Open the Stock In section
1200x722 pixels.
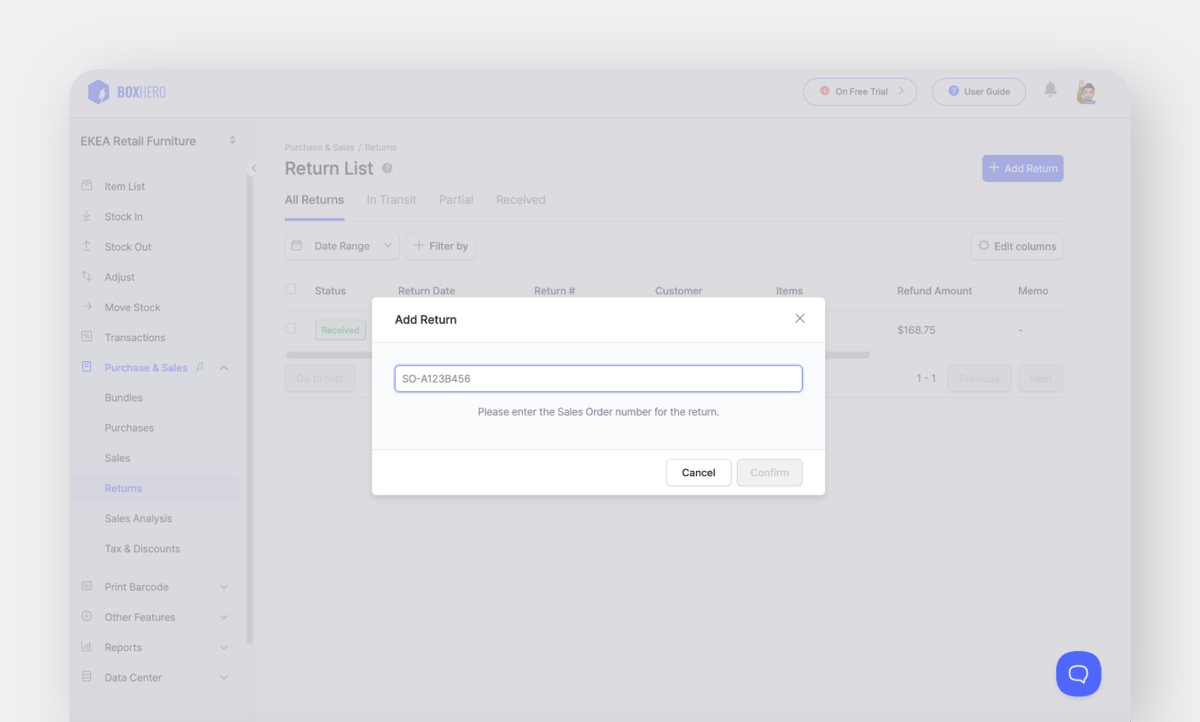[125, 216]
